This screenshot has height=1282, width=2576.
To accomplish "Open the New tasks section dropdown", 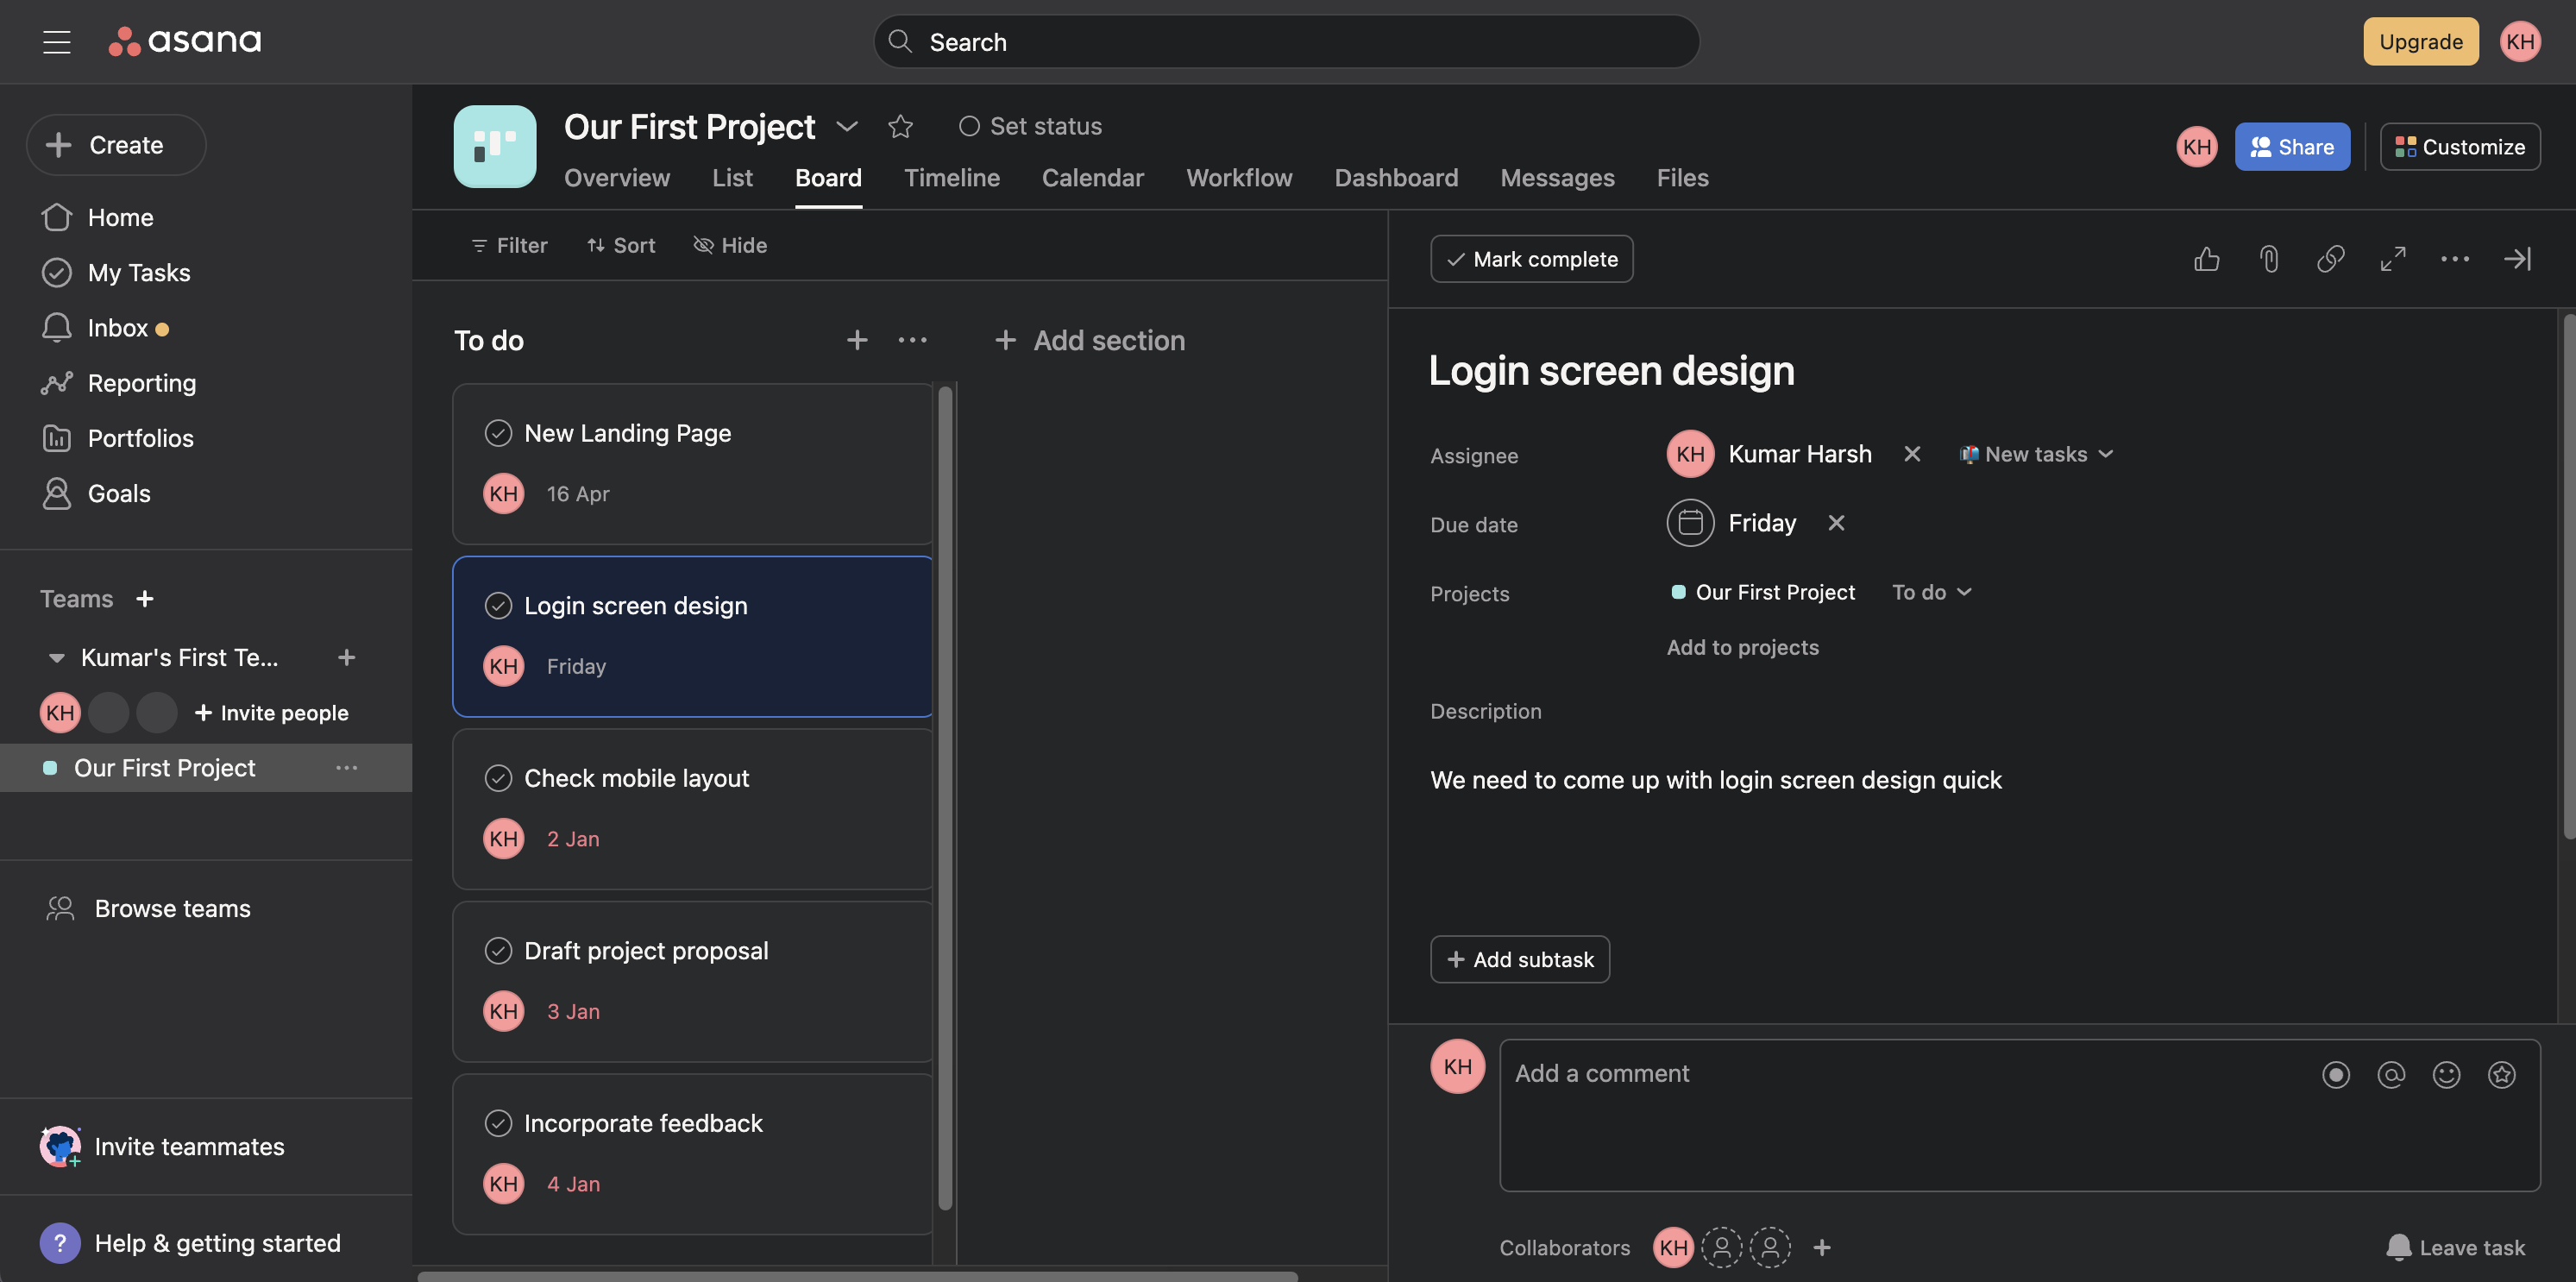I will (2036, 454).
